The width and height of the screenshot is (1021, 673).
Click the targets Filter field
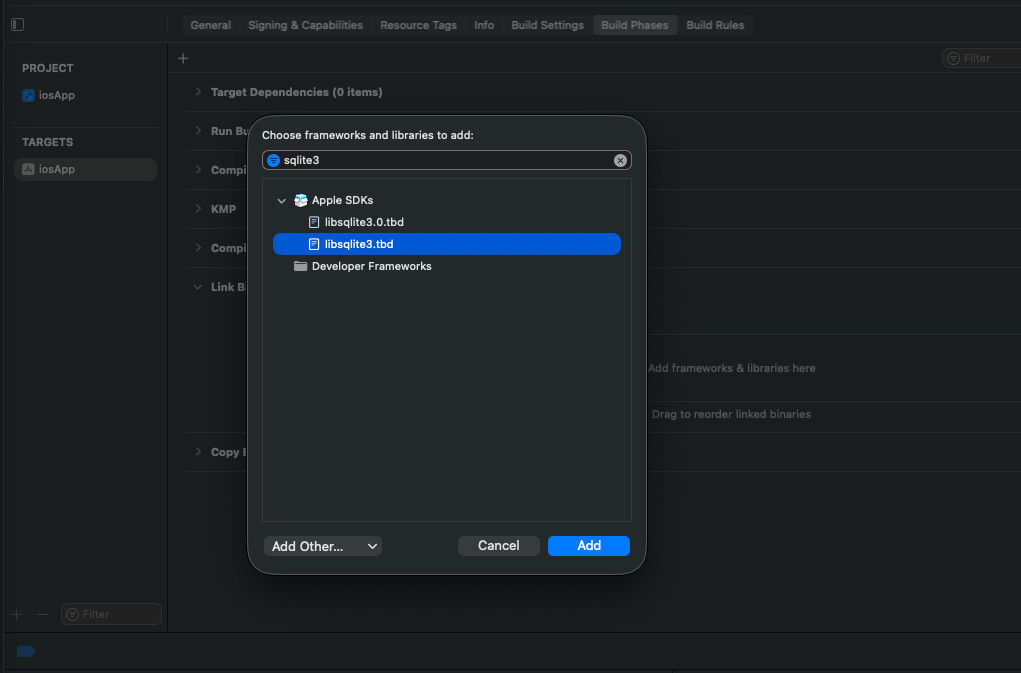coord(111,614)
